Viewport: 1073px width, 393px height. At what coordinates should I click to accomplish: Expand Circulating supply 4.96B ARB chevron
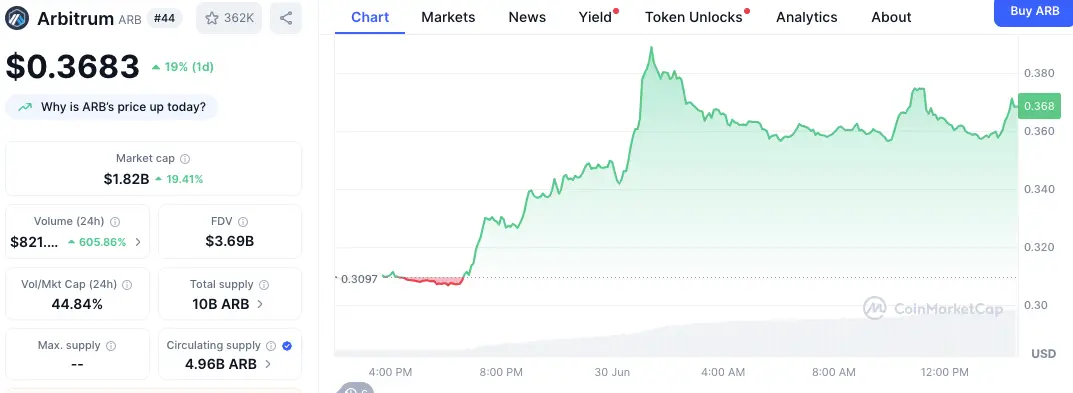268,364
